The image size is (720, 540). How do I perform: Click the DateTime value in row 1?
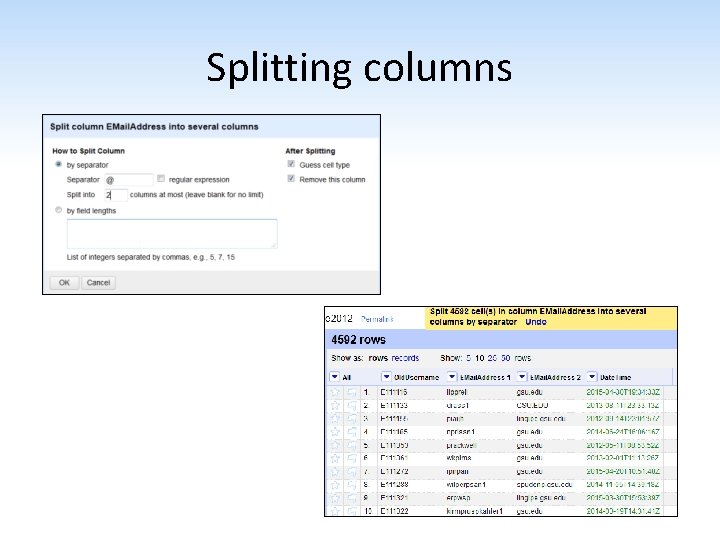click(x=623, y=392)
